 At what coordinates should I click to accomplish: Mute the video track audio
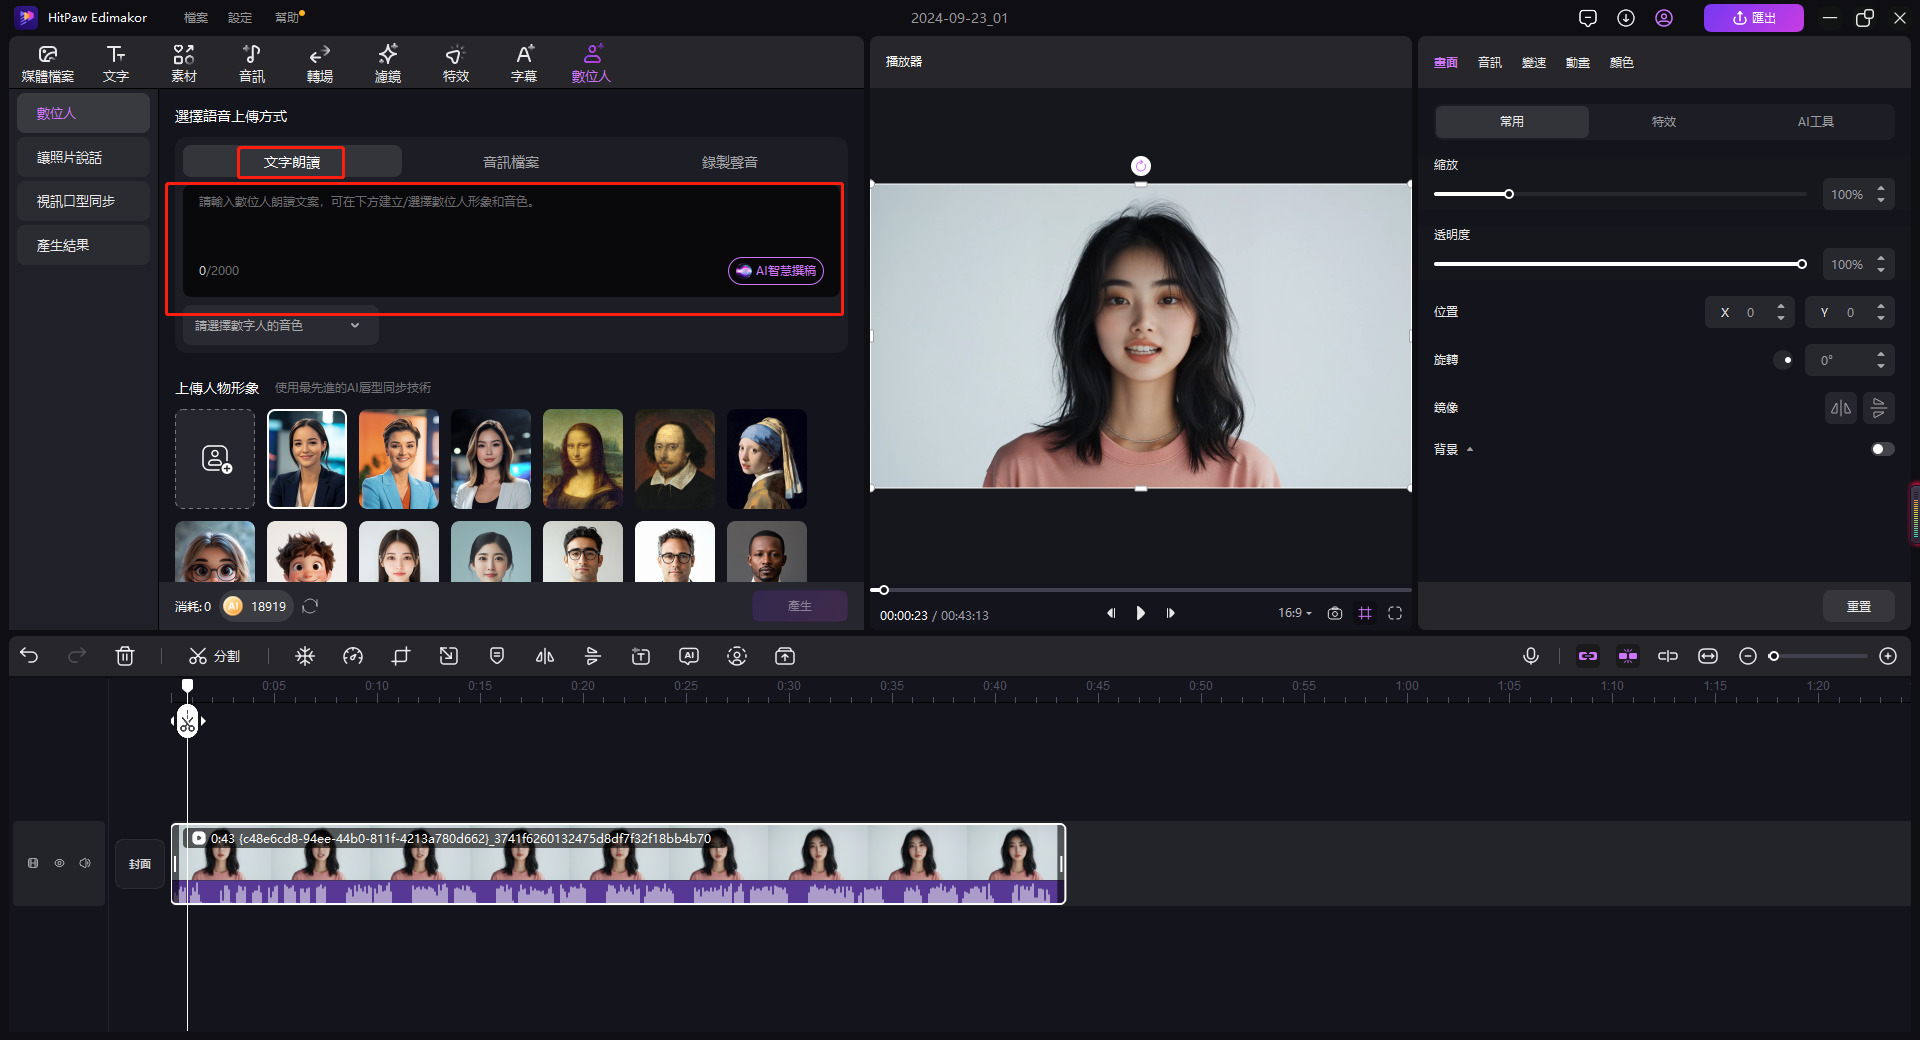point(85,863)
